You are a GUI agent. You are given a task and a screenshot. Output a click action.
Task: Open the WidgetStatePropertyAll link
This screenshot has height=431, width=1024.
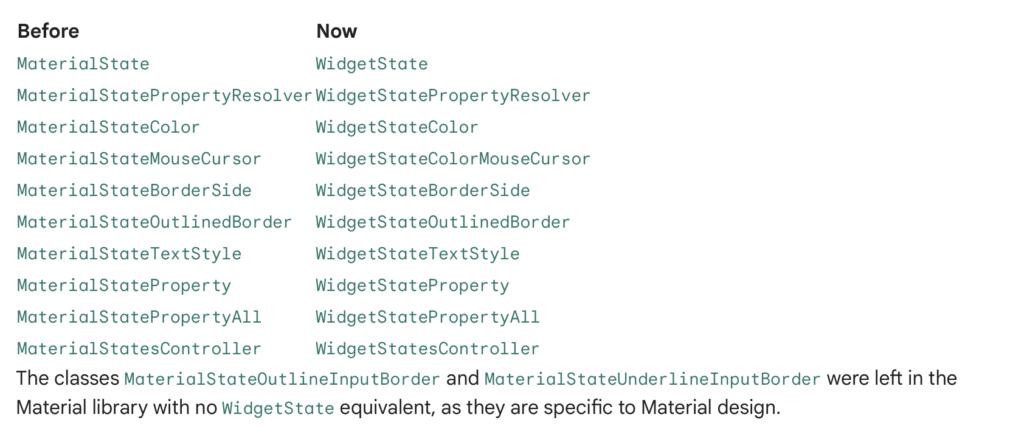click(x=427, y=317)
